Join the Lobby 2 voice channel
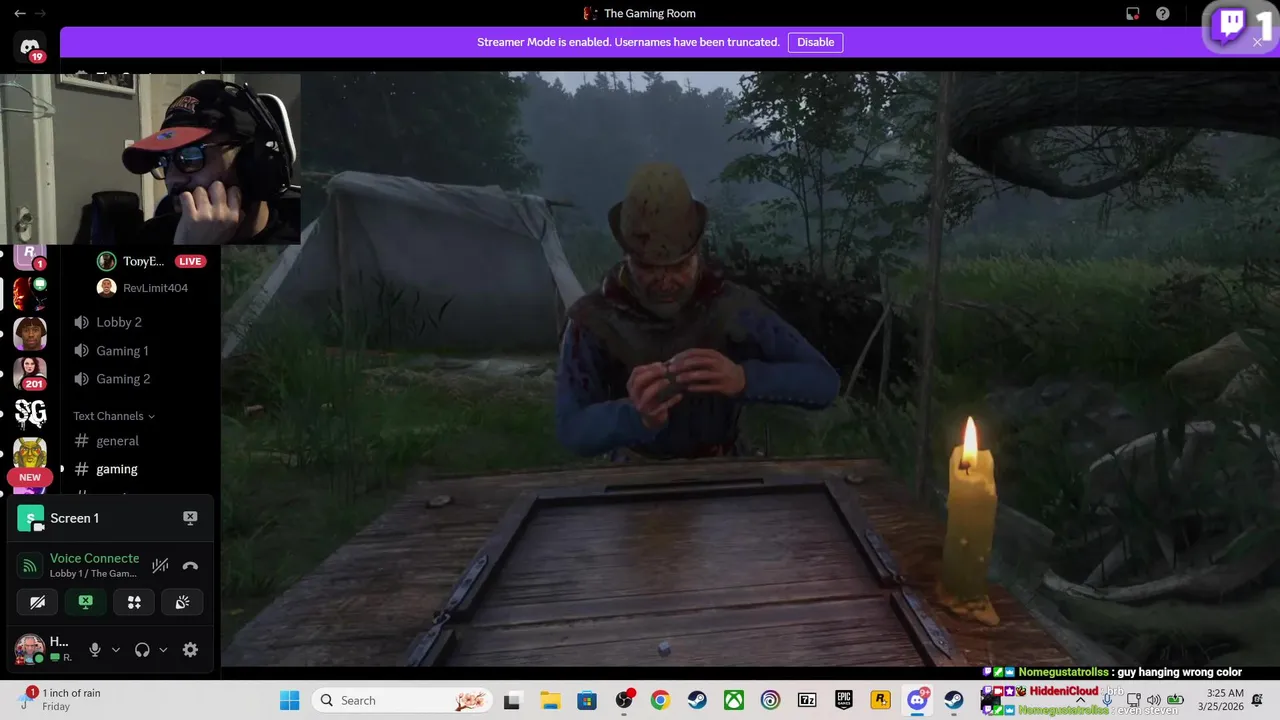 coord(119,322)
